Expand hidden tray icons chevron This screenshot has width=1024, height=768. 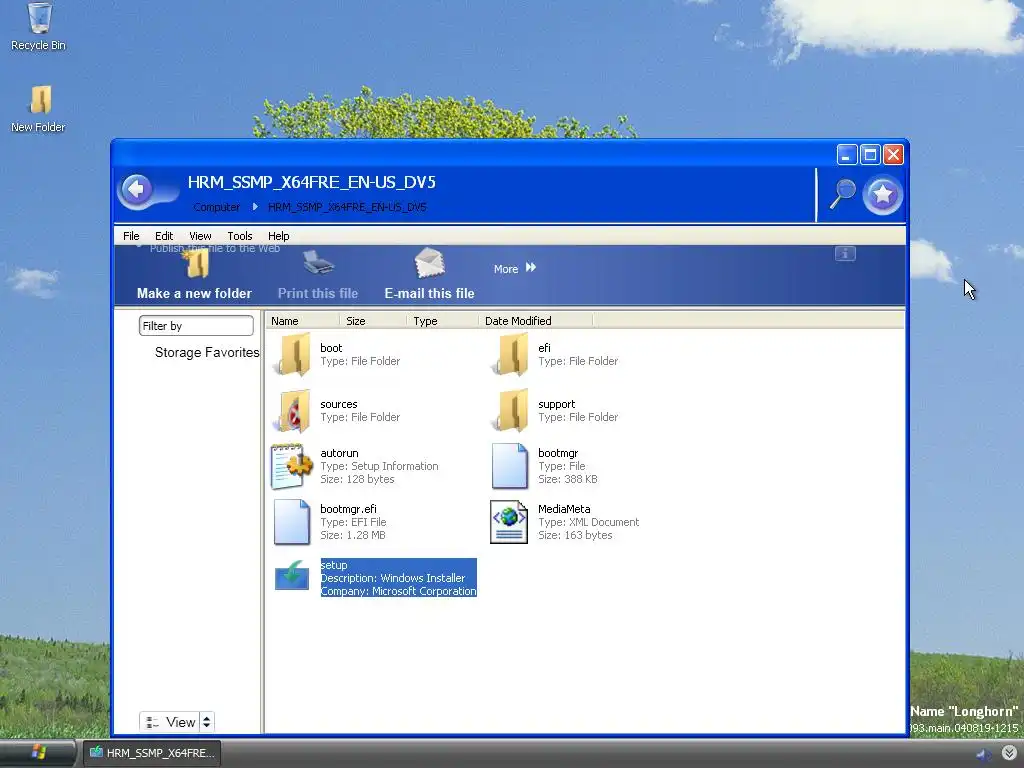pyautogui.click(x=1009, y=752)
